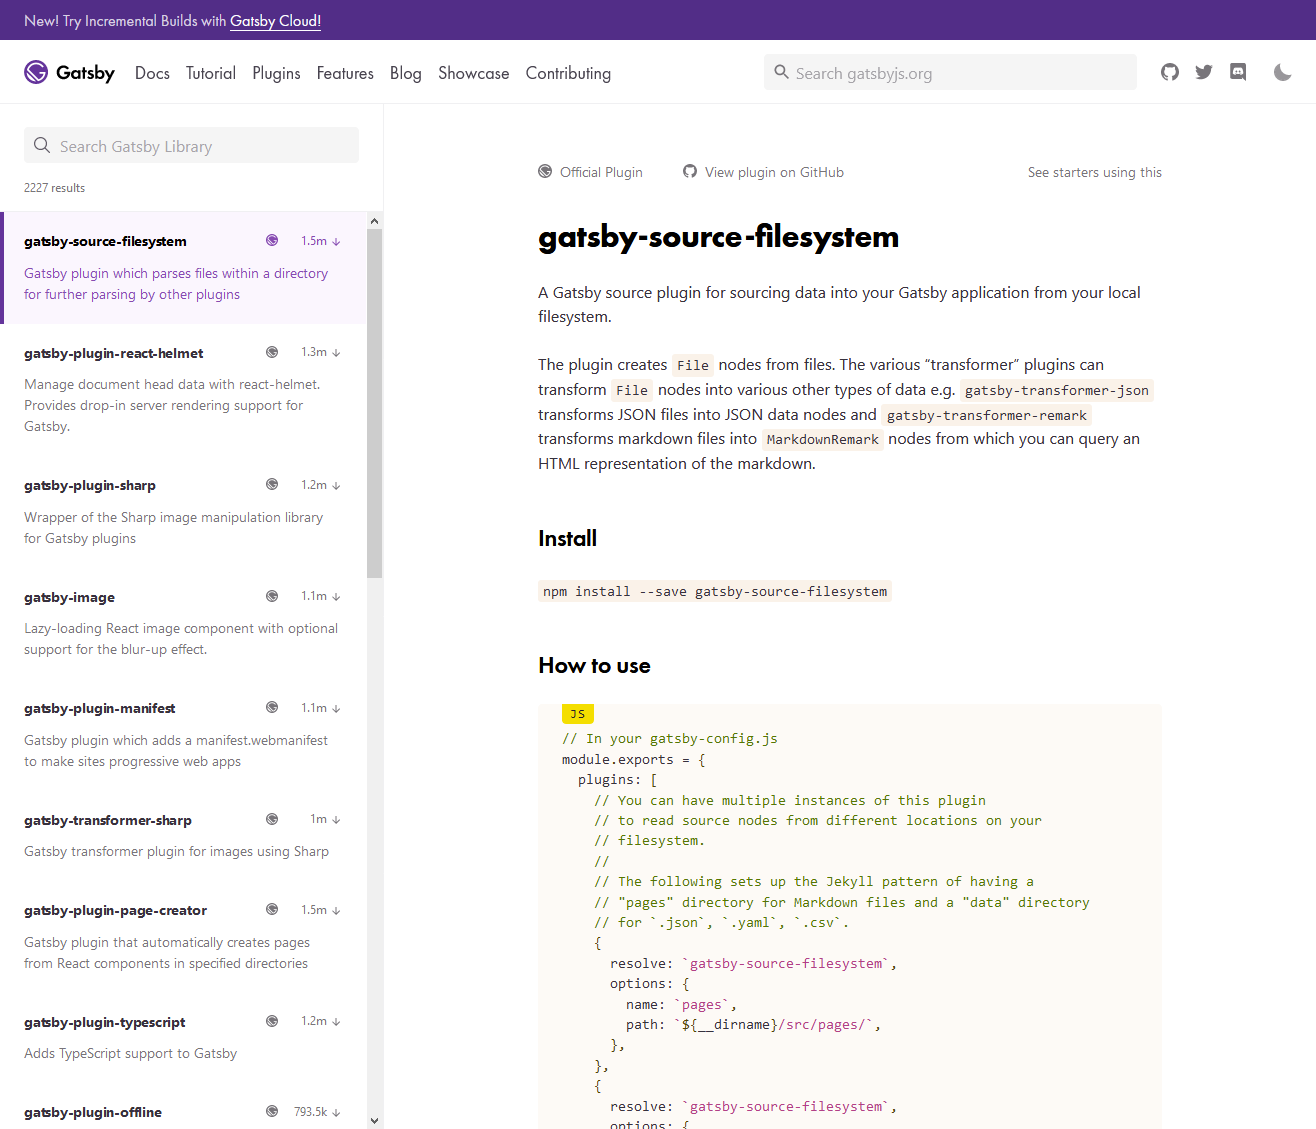
Task: Open the Contributing navigation item
Action: pyautogui.click(x=568, y=73)
